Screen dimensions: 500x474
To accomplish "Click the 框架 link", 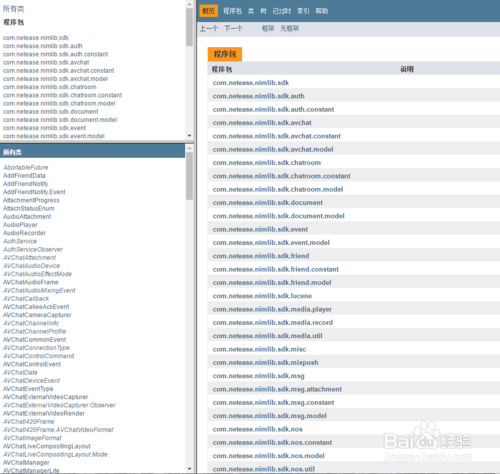I will tap(268, 28).
